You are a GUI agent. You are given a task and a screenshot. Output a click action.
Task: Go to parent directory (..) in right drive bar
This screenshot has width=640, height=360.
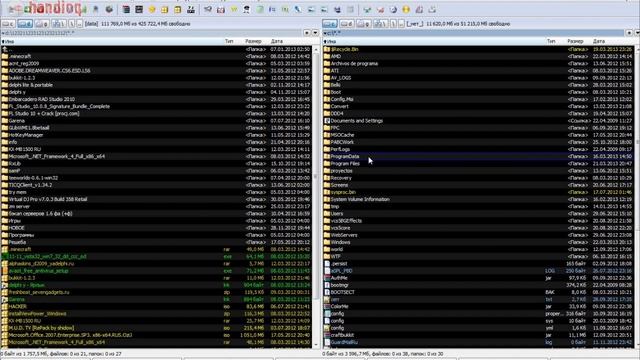[401, 24]
